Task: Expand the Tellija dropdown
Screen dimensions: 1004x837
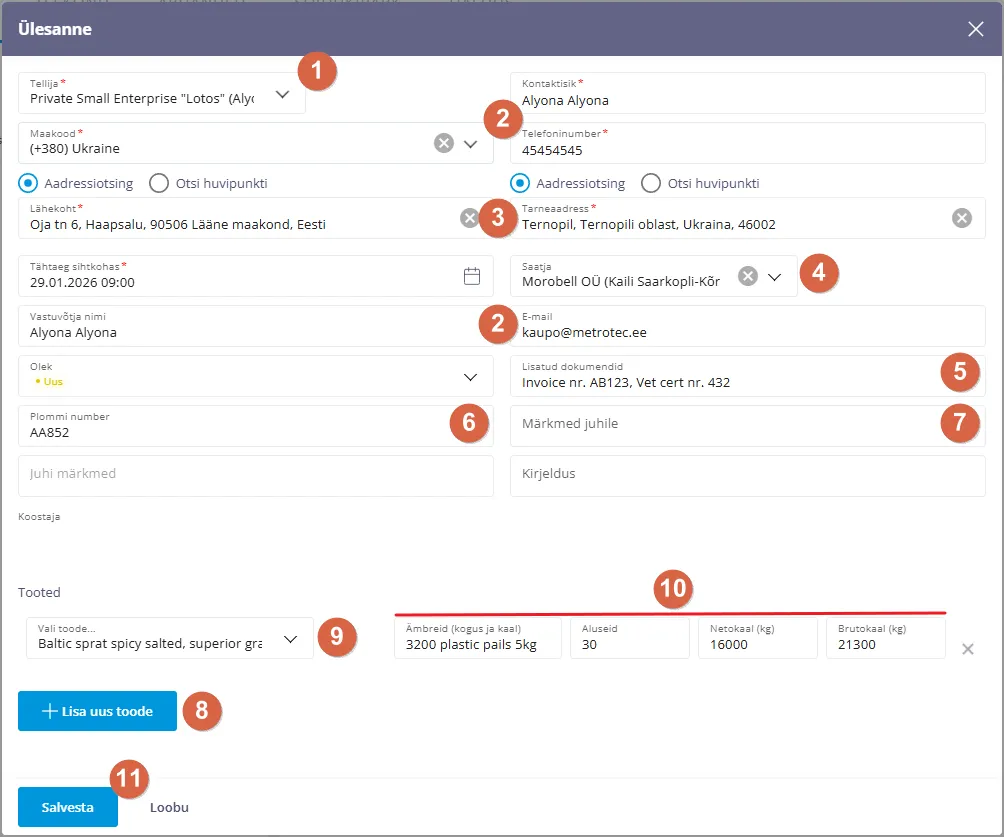Action: click(x=283, y=94)
